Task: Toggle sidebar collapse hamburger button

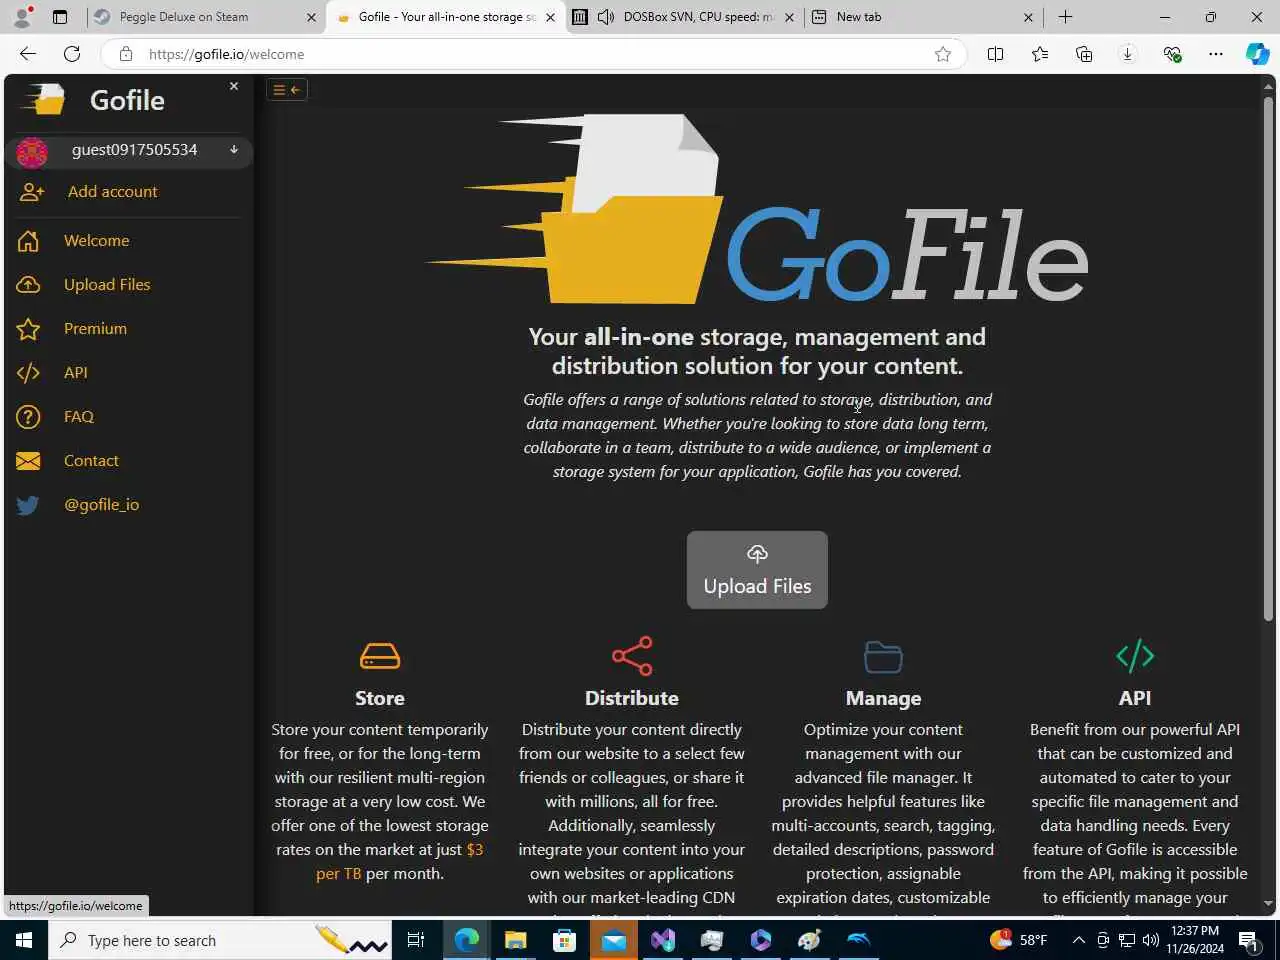Action: pyautogui.click(x=287, y=90)
